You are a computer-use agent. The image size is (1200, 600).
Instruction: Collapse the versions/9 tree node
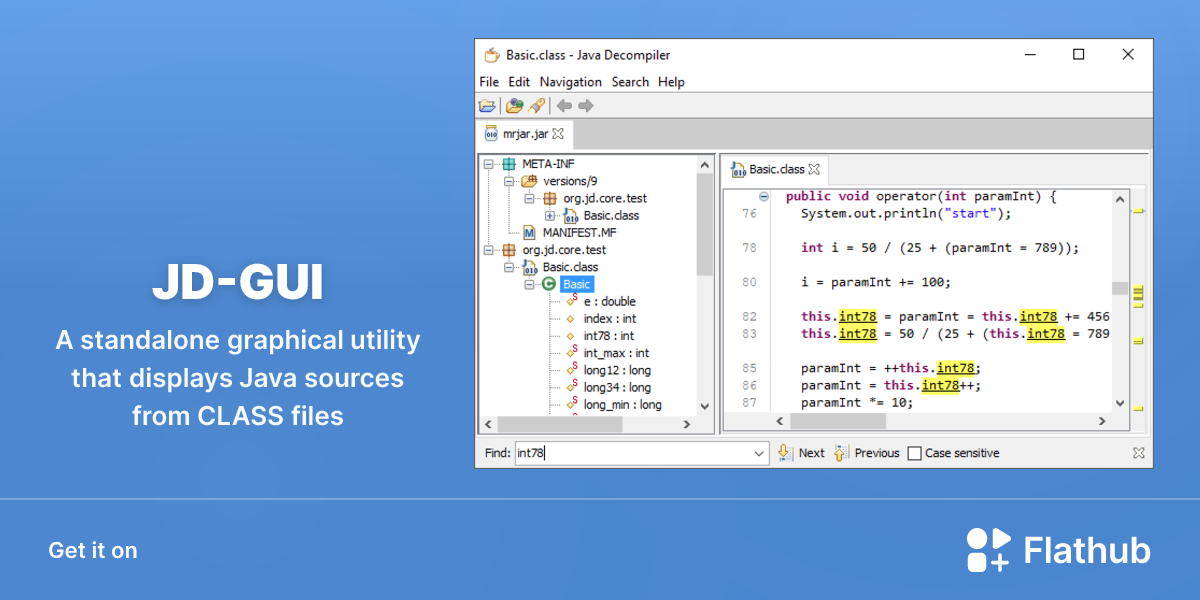(x=509, y=181)
